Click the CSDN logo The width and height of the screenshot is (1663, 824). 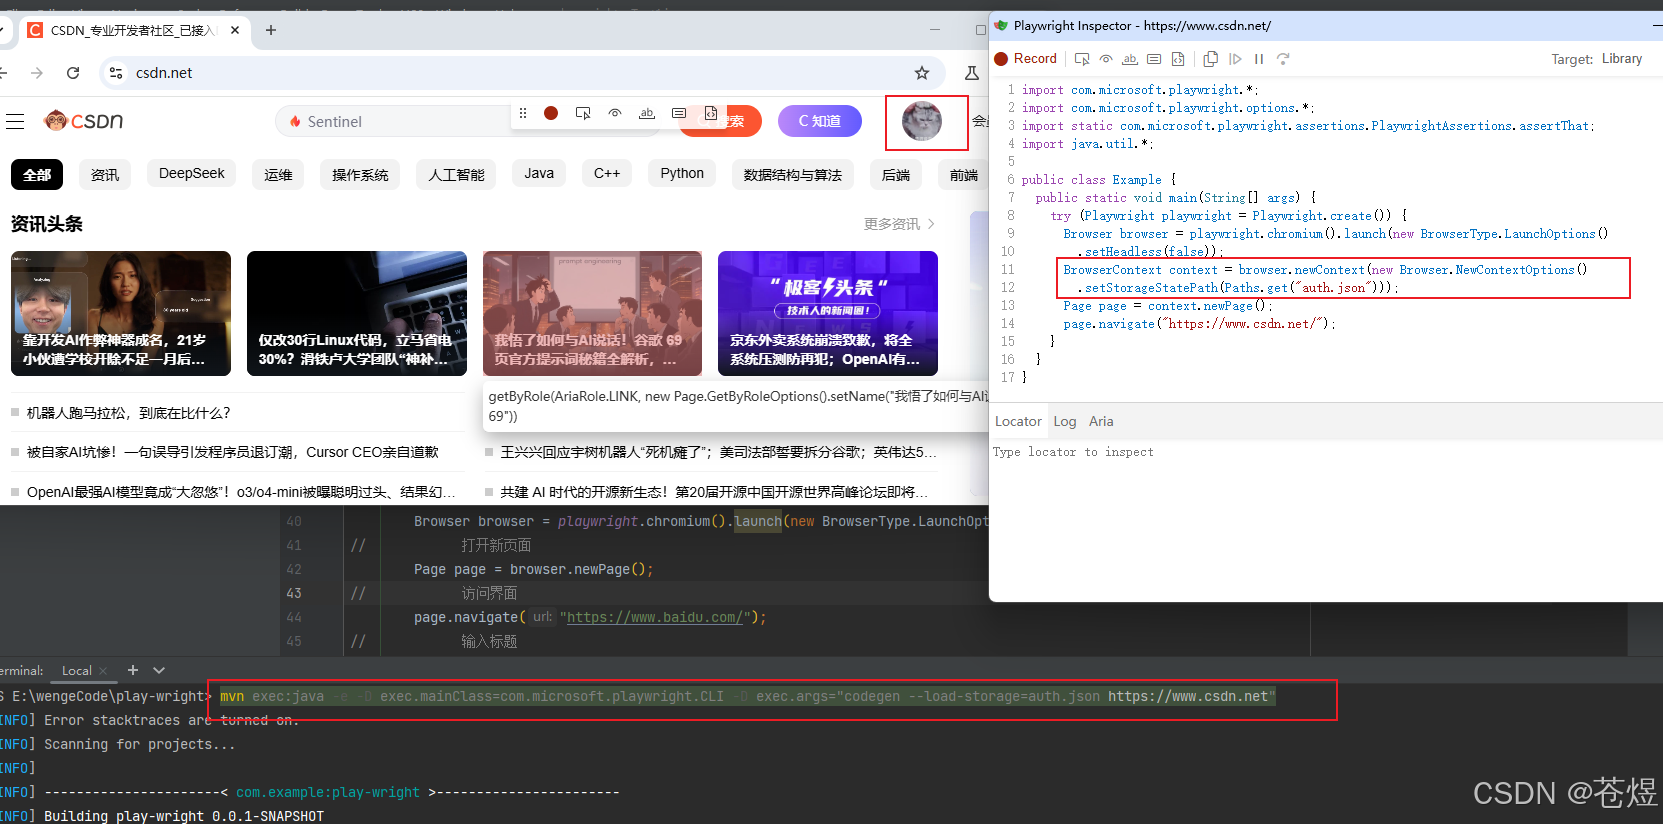tap(84, 121)
